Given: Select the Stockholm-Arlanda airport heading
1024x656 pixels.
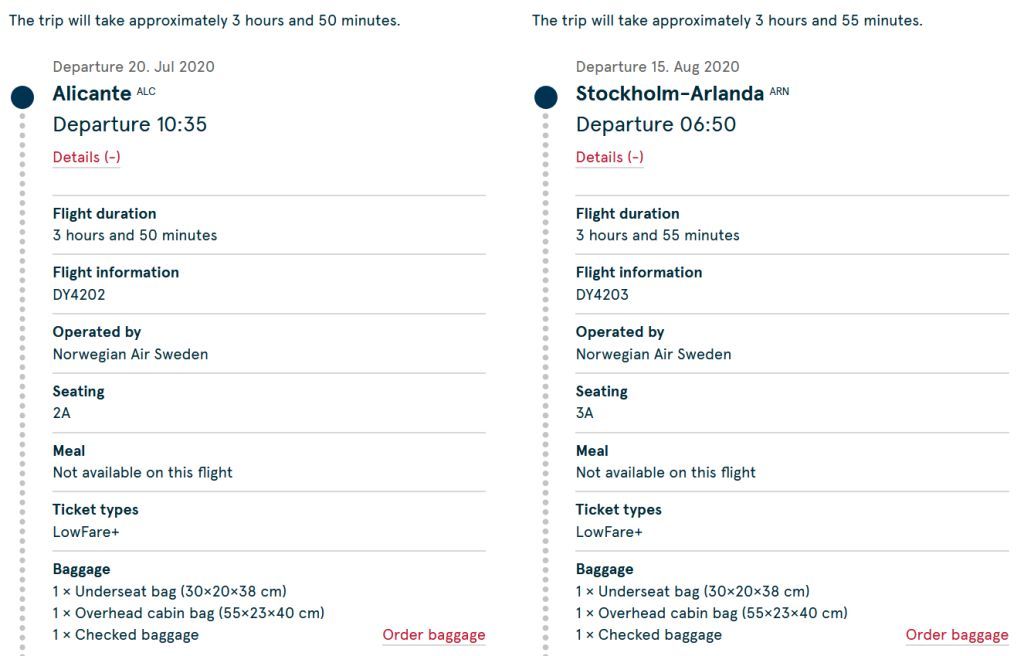Looking at the screenshot, I should 669,93.
